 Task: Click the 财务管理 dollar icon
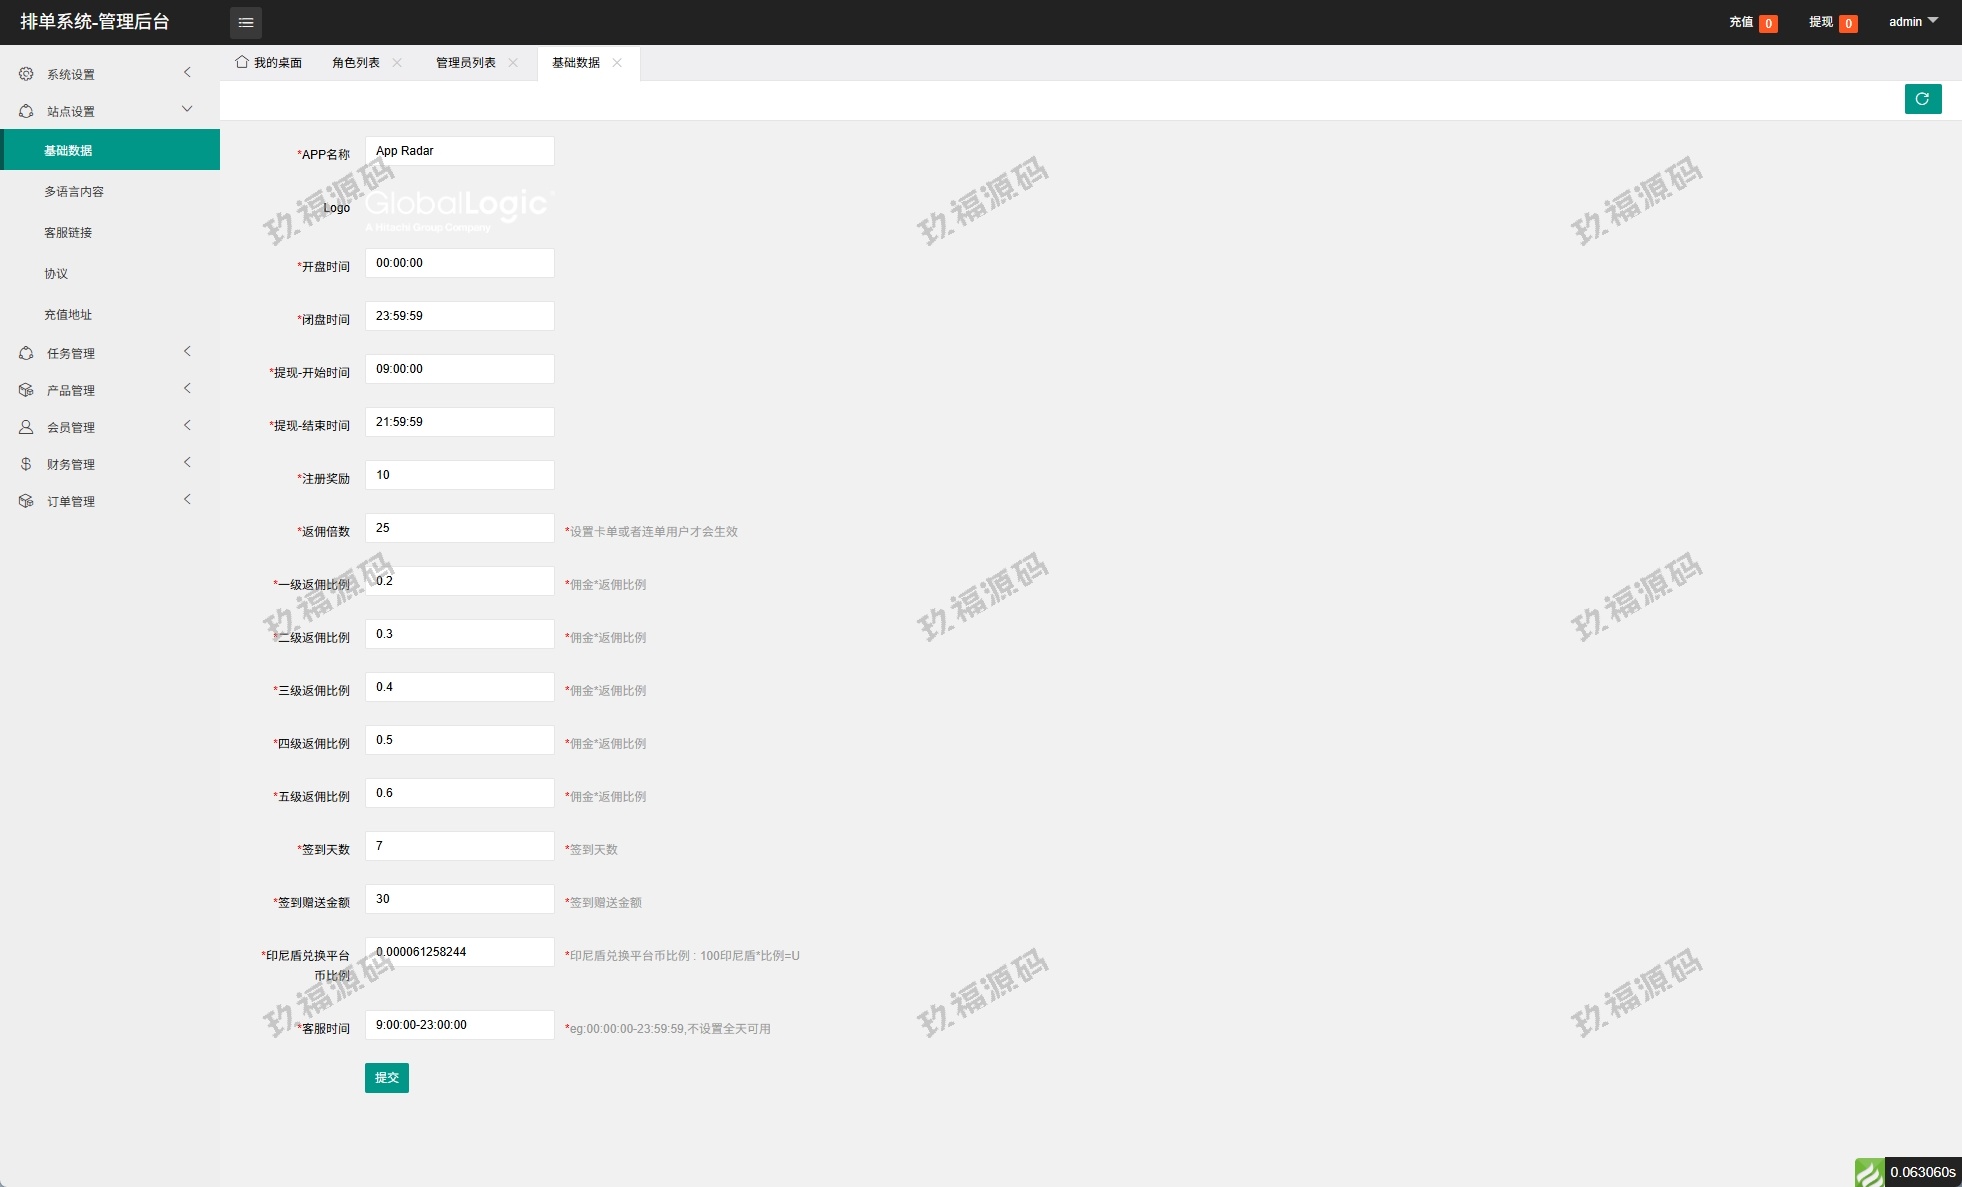26,464
